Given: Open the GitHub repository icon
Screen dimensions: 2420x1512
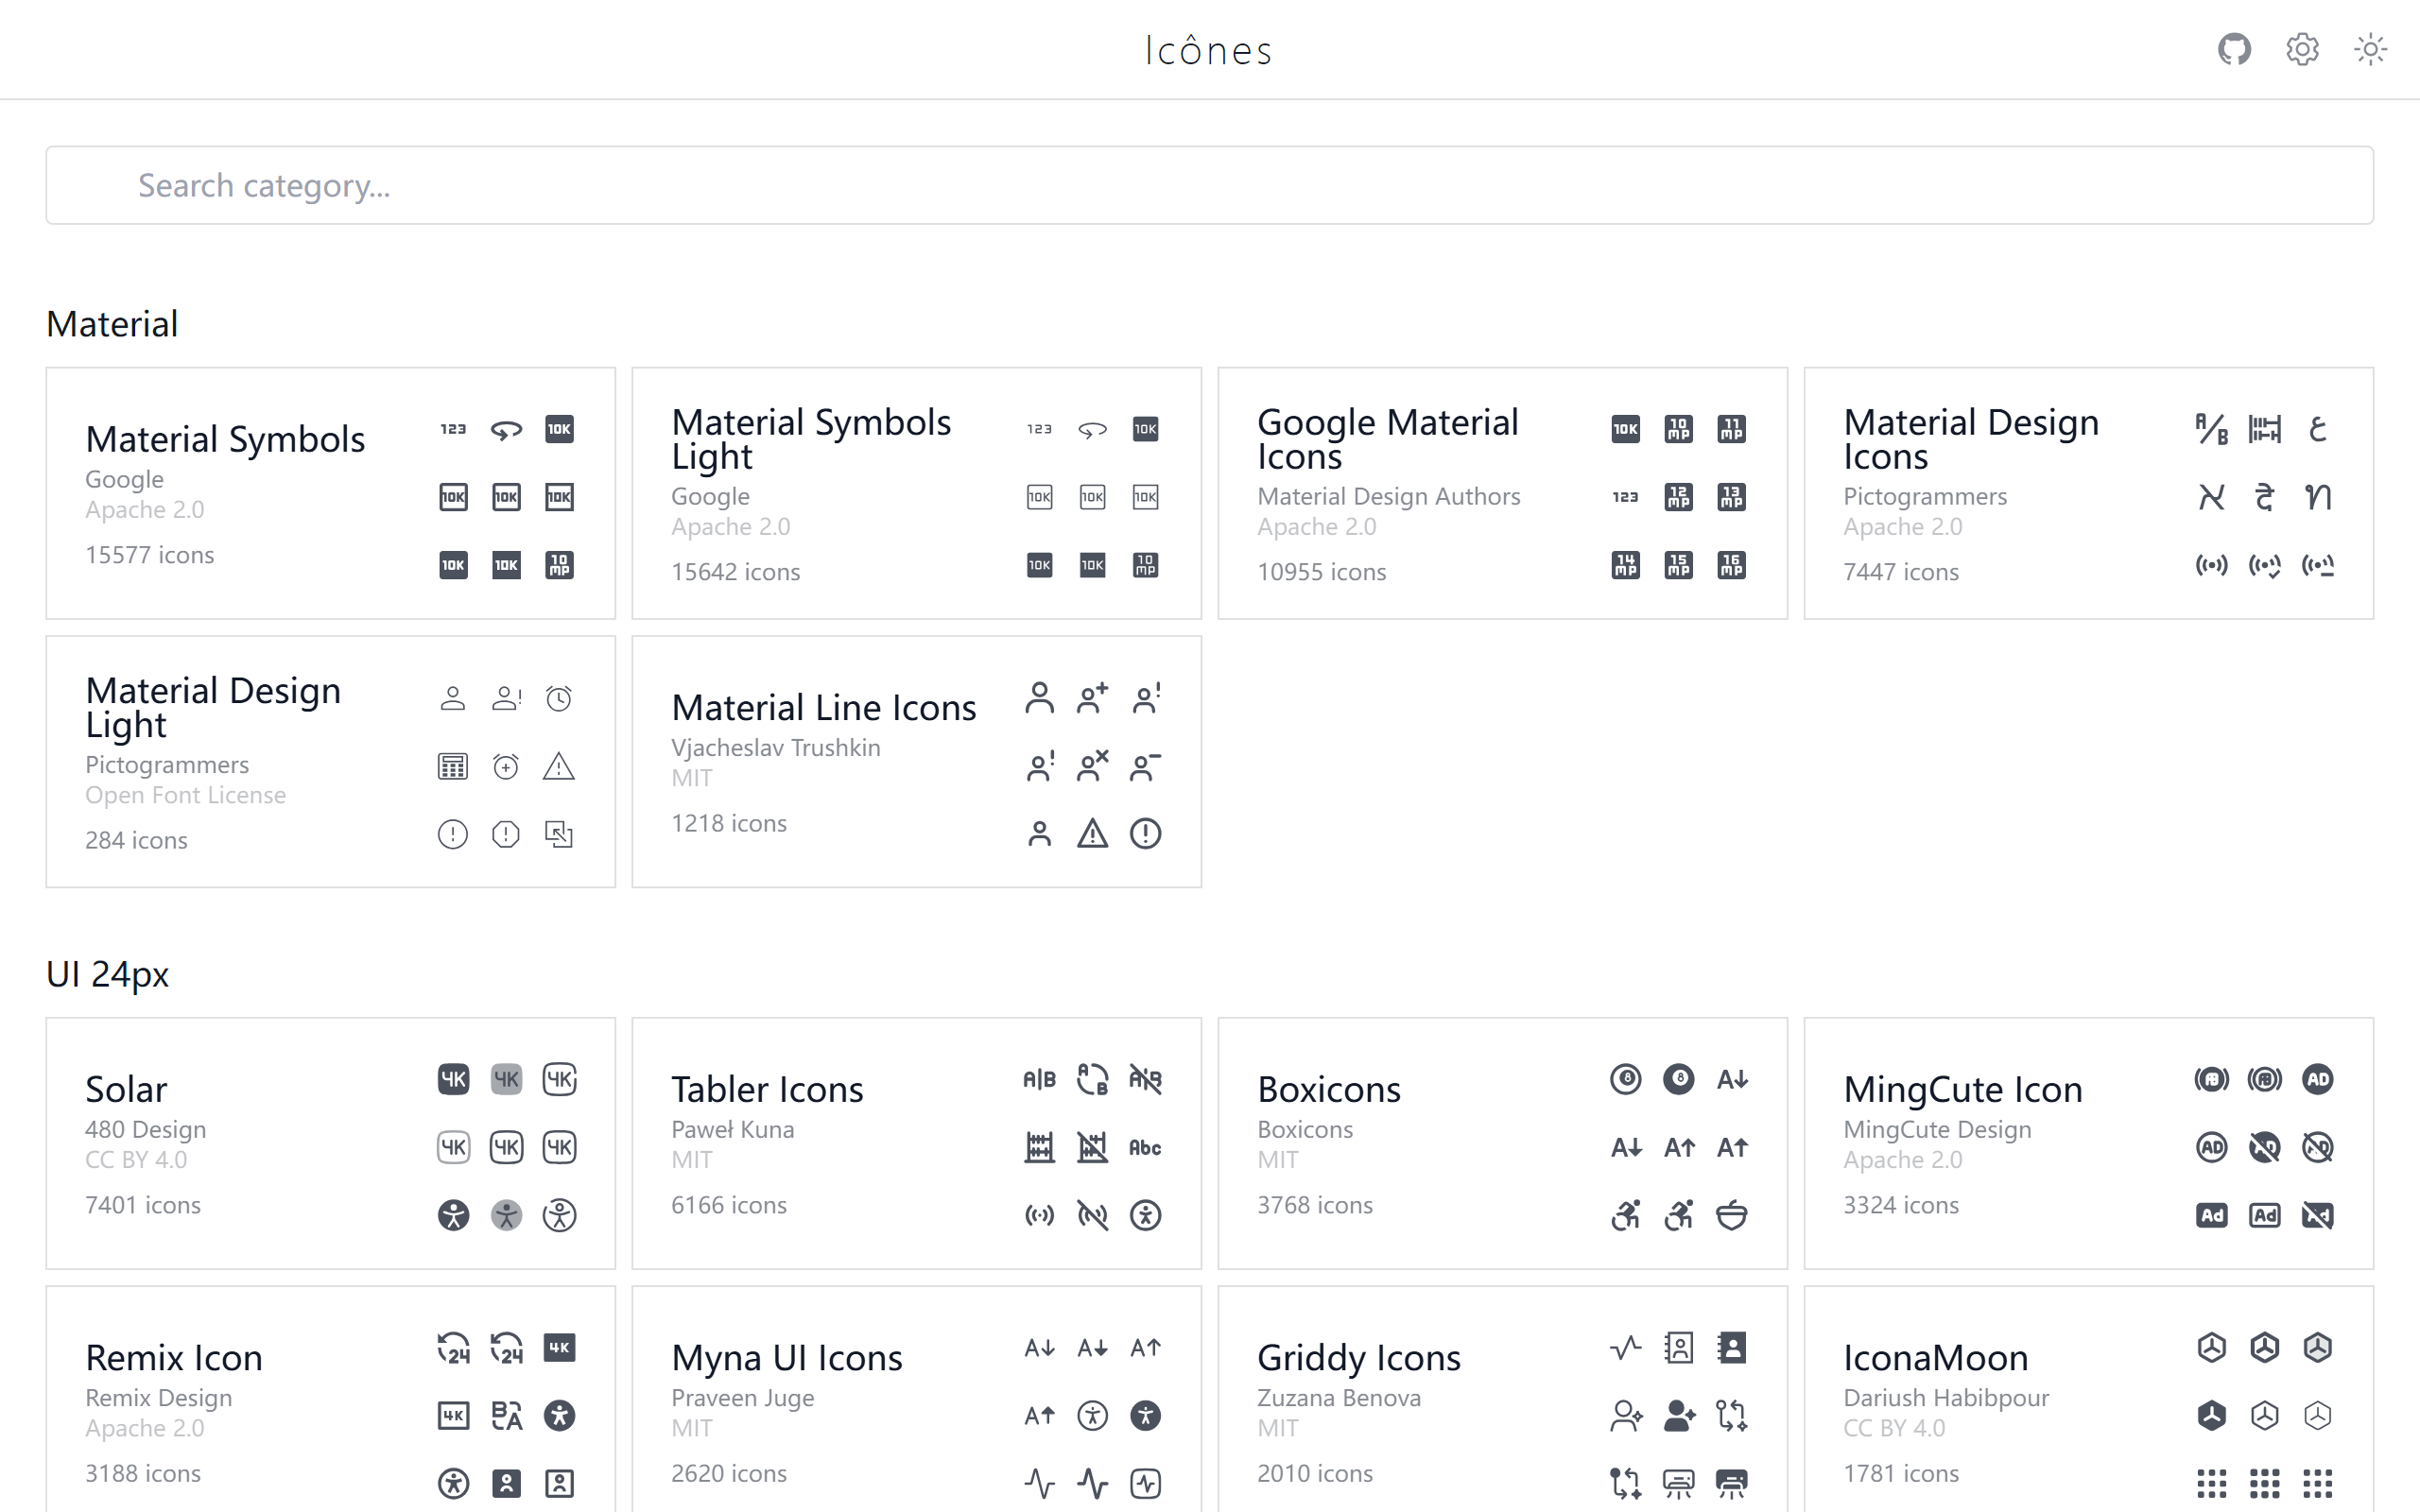Looking at the screenshot, I should [x=2234, y=49].
